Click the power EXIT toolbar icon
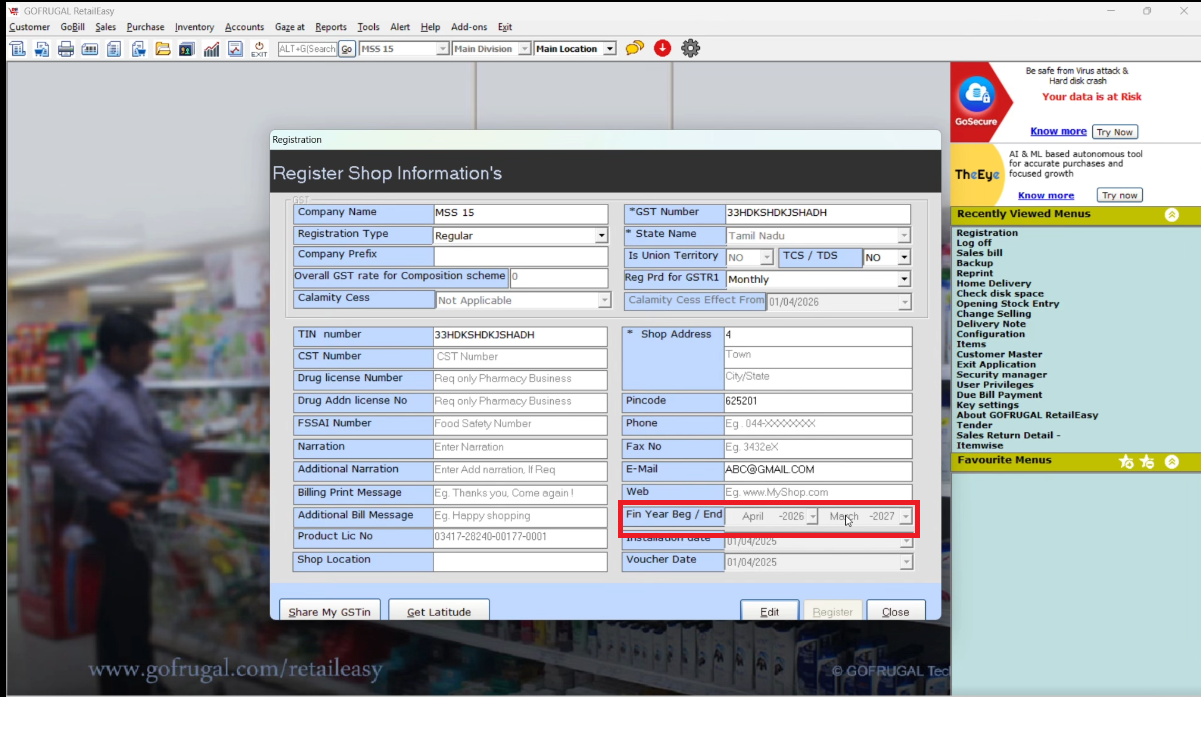The height and width of the screenshot is (755, 1201). tap(259, 49)
